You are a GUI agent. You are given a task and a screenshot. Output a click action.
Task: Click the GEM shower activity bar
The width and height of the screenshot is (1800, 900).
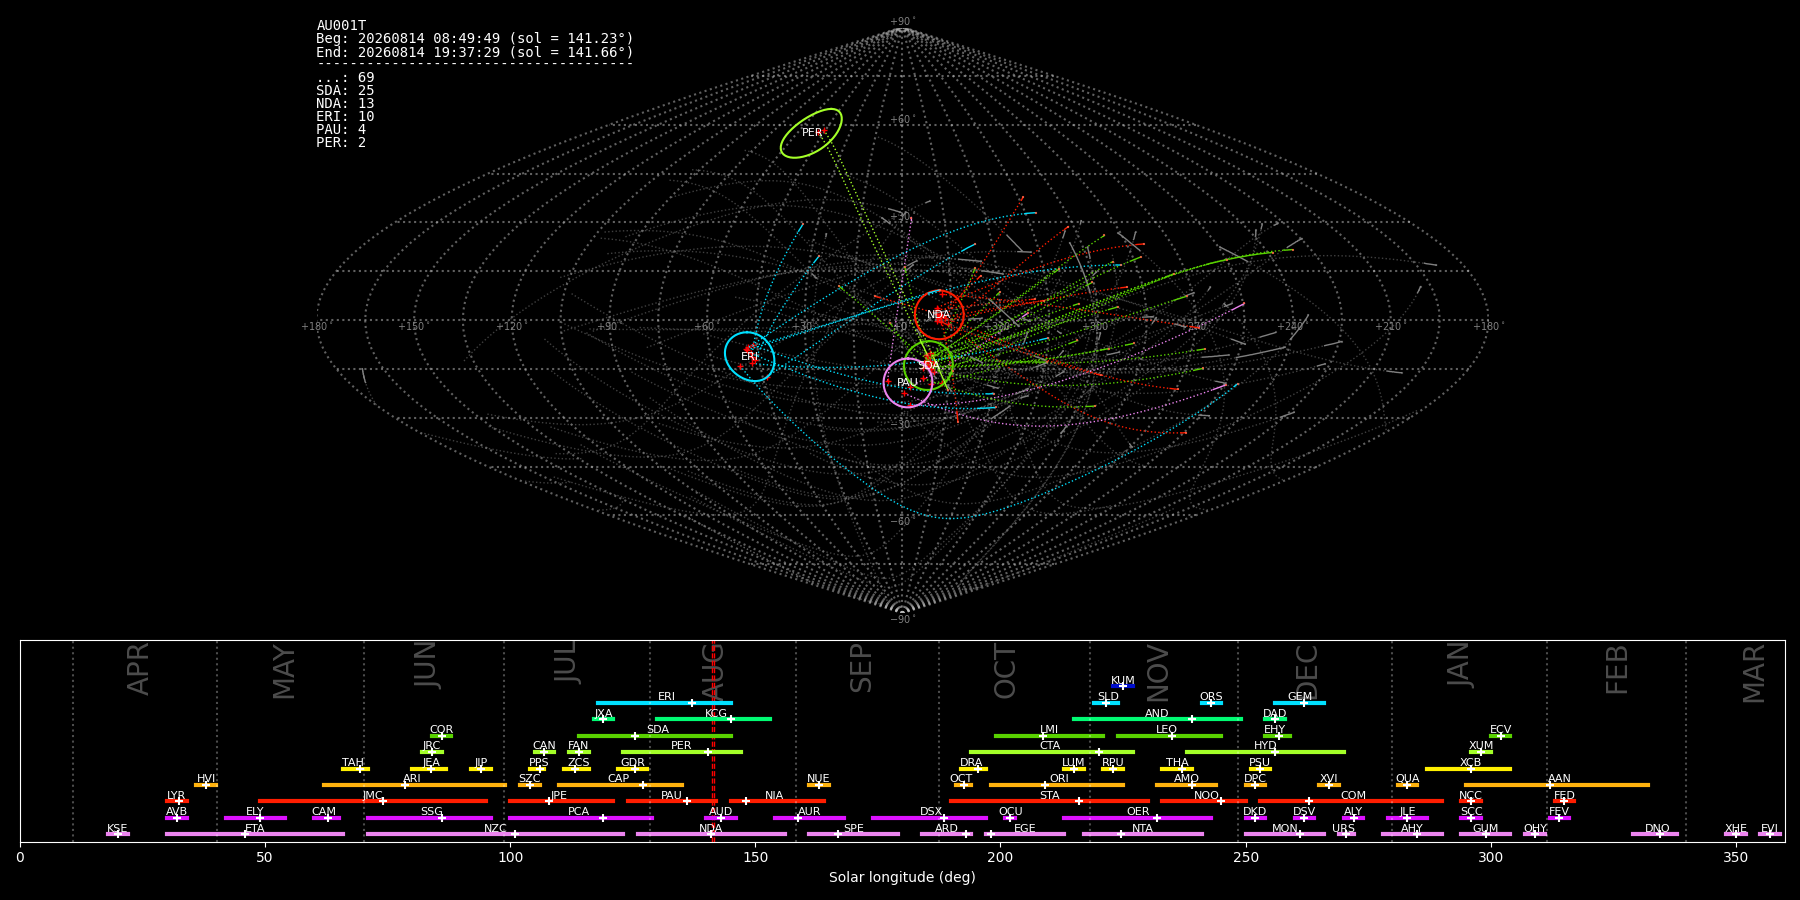(1299, 703)
